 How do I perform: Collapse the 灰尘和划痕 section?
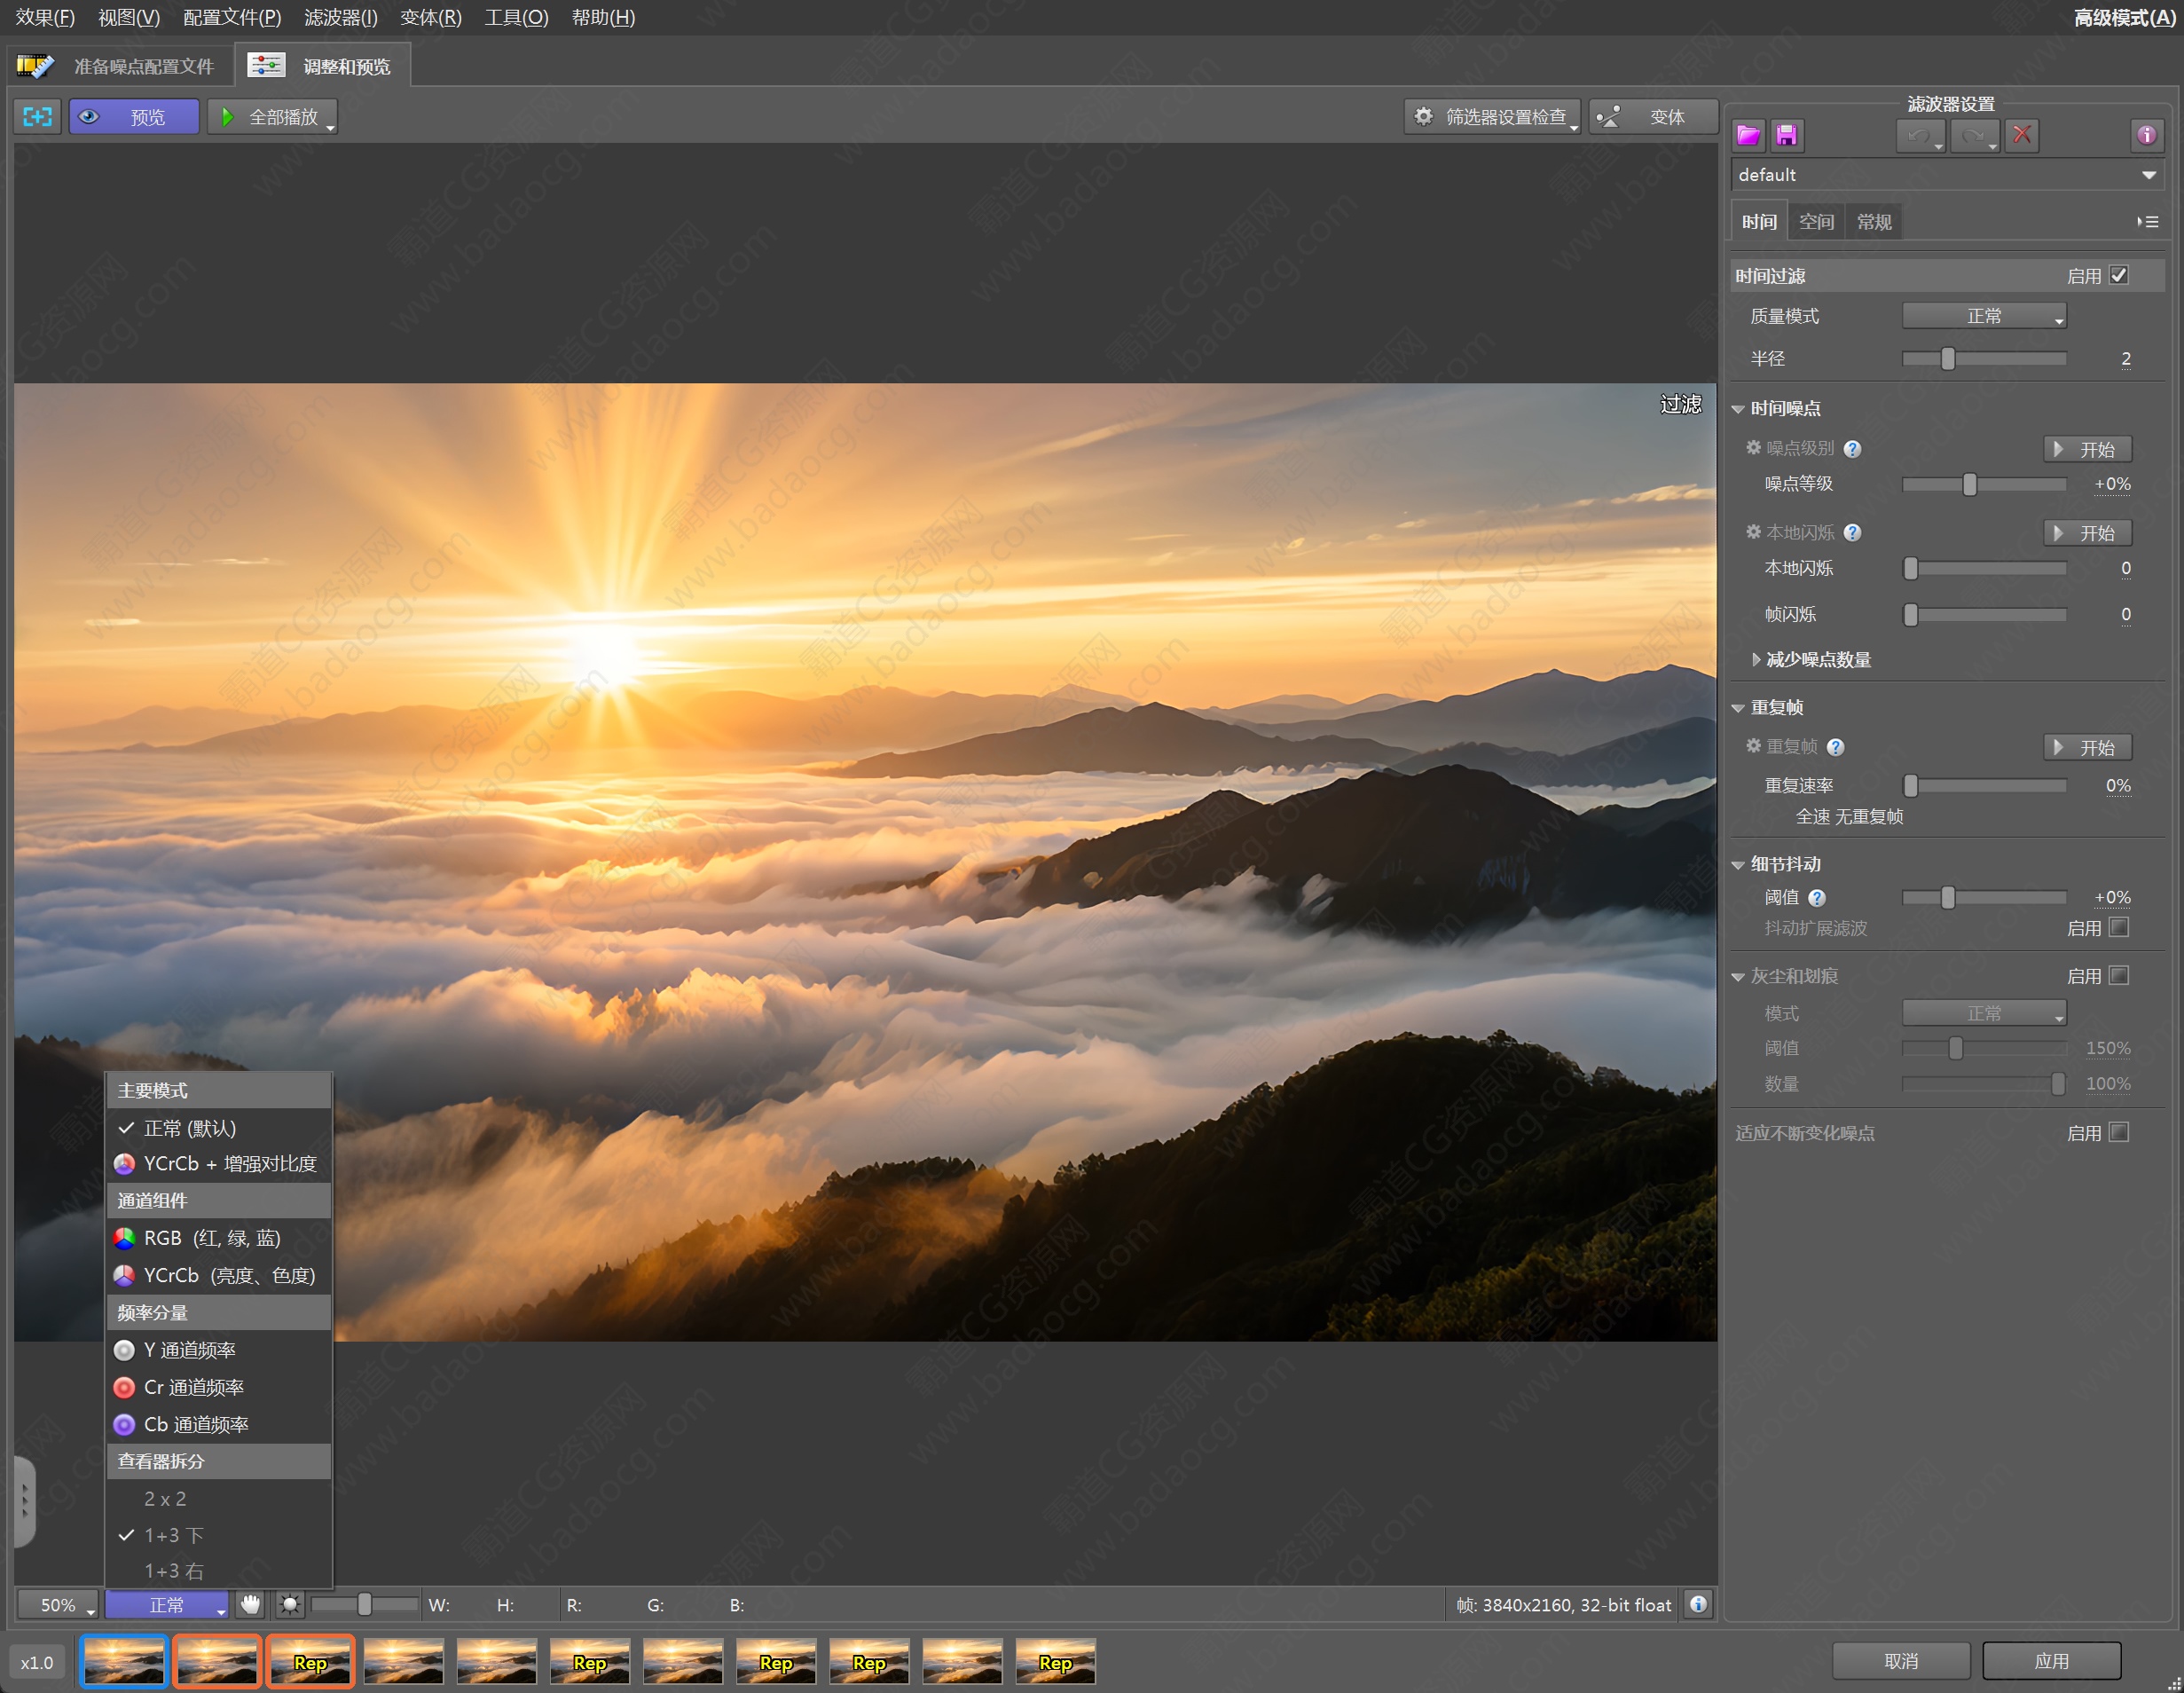point(1738,977)
